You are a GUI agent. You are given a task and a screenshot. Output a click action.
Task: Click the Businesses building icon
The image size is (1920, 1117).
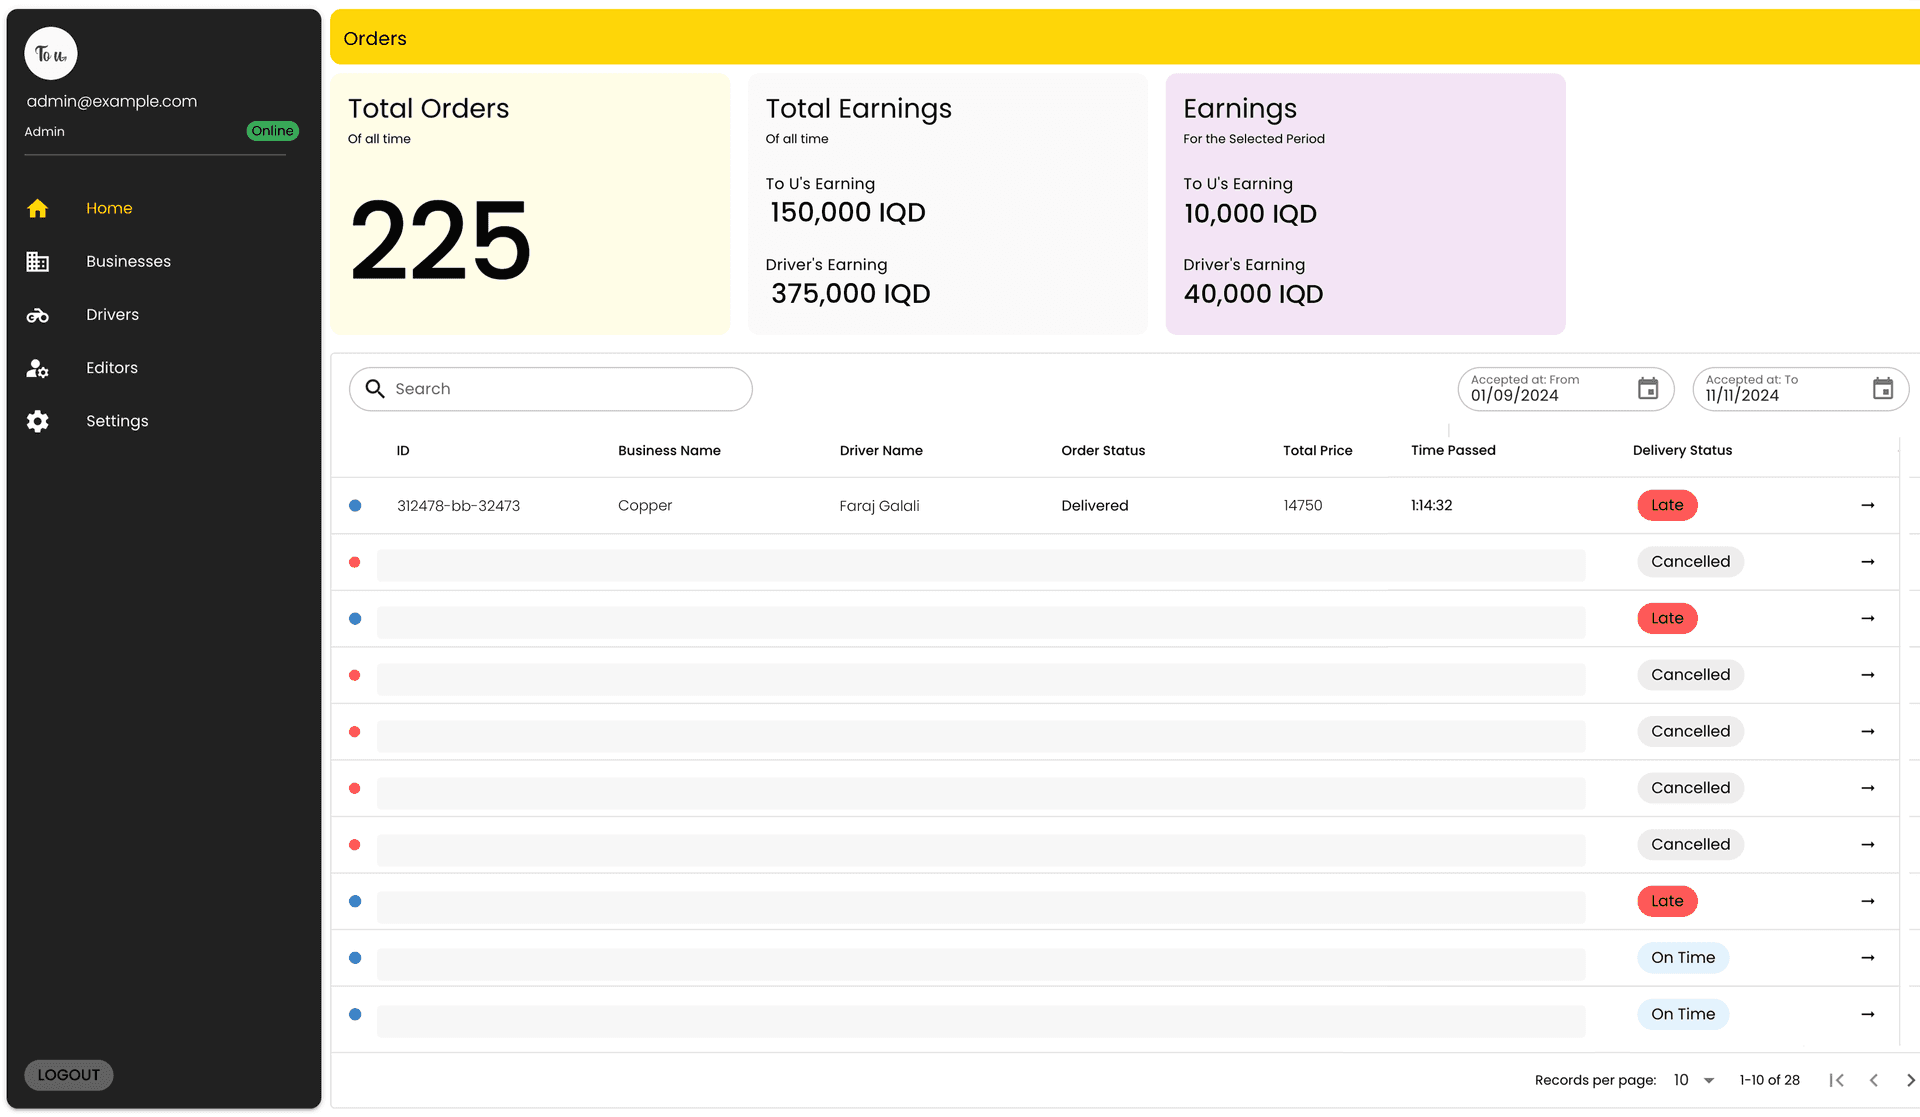[38, 261]
